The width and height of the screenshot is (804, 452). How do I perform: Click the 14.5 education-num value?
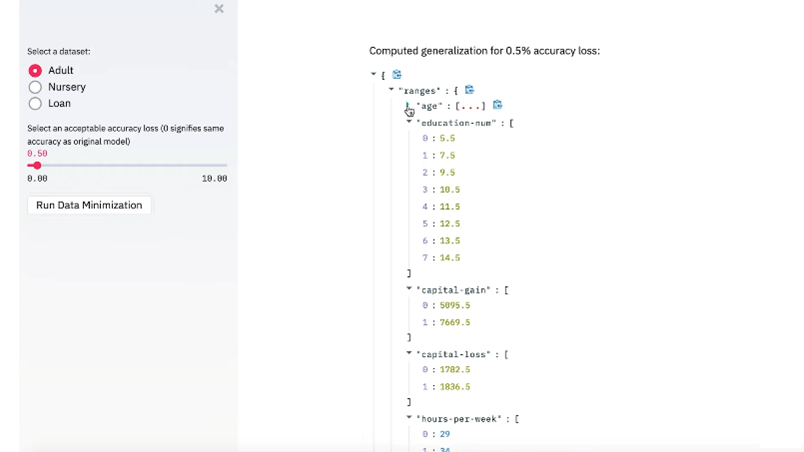[449, 258]
